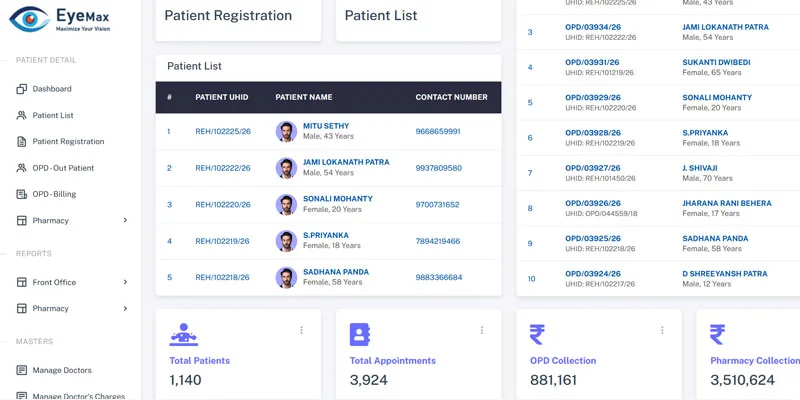Click Pharmacy icon under Reports section
The image size is (800, 400).
(x=21, y=308)
